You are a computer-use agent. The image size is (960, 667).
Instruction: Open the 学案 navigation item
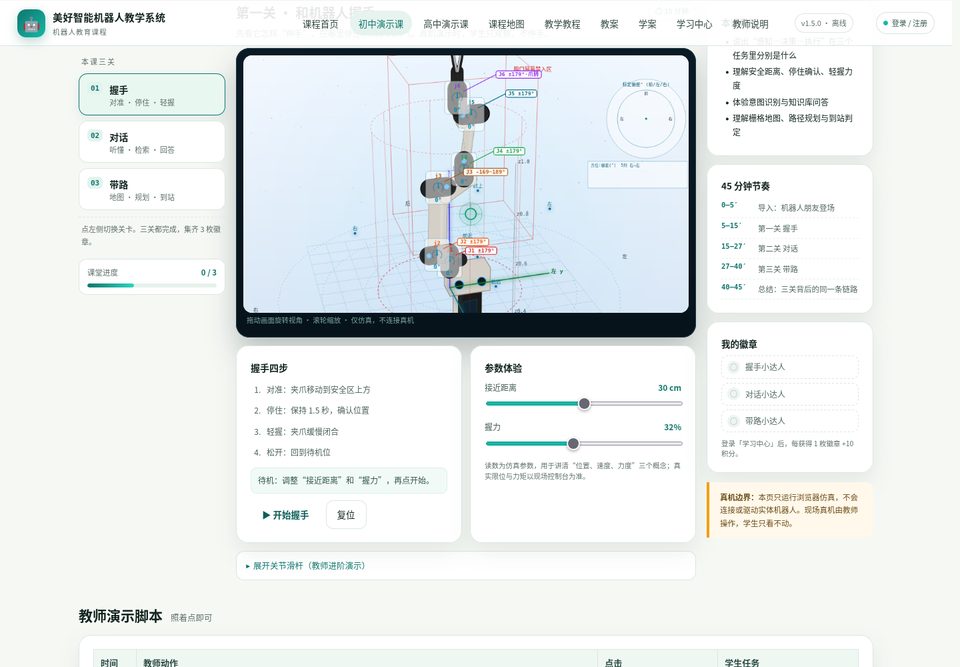point(647,24)
